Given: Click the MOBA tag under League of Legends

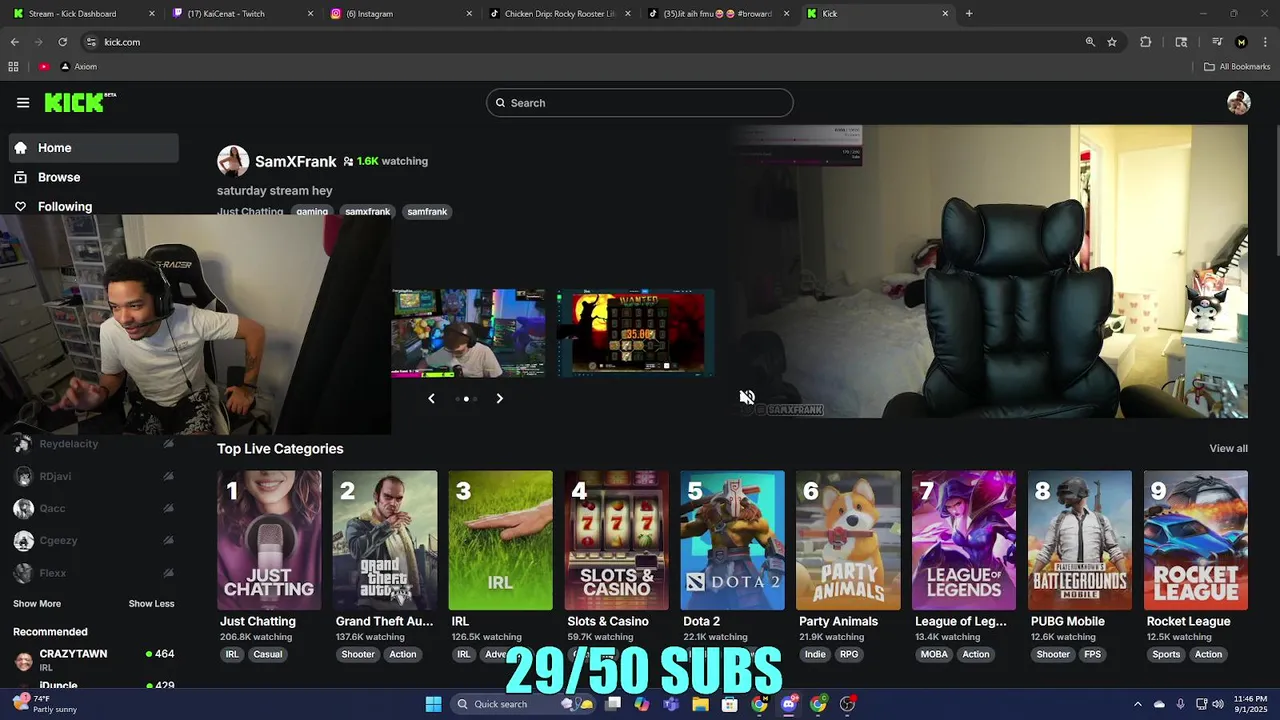Looking at the screenshot, I should 934,655.
